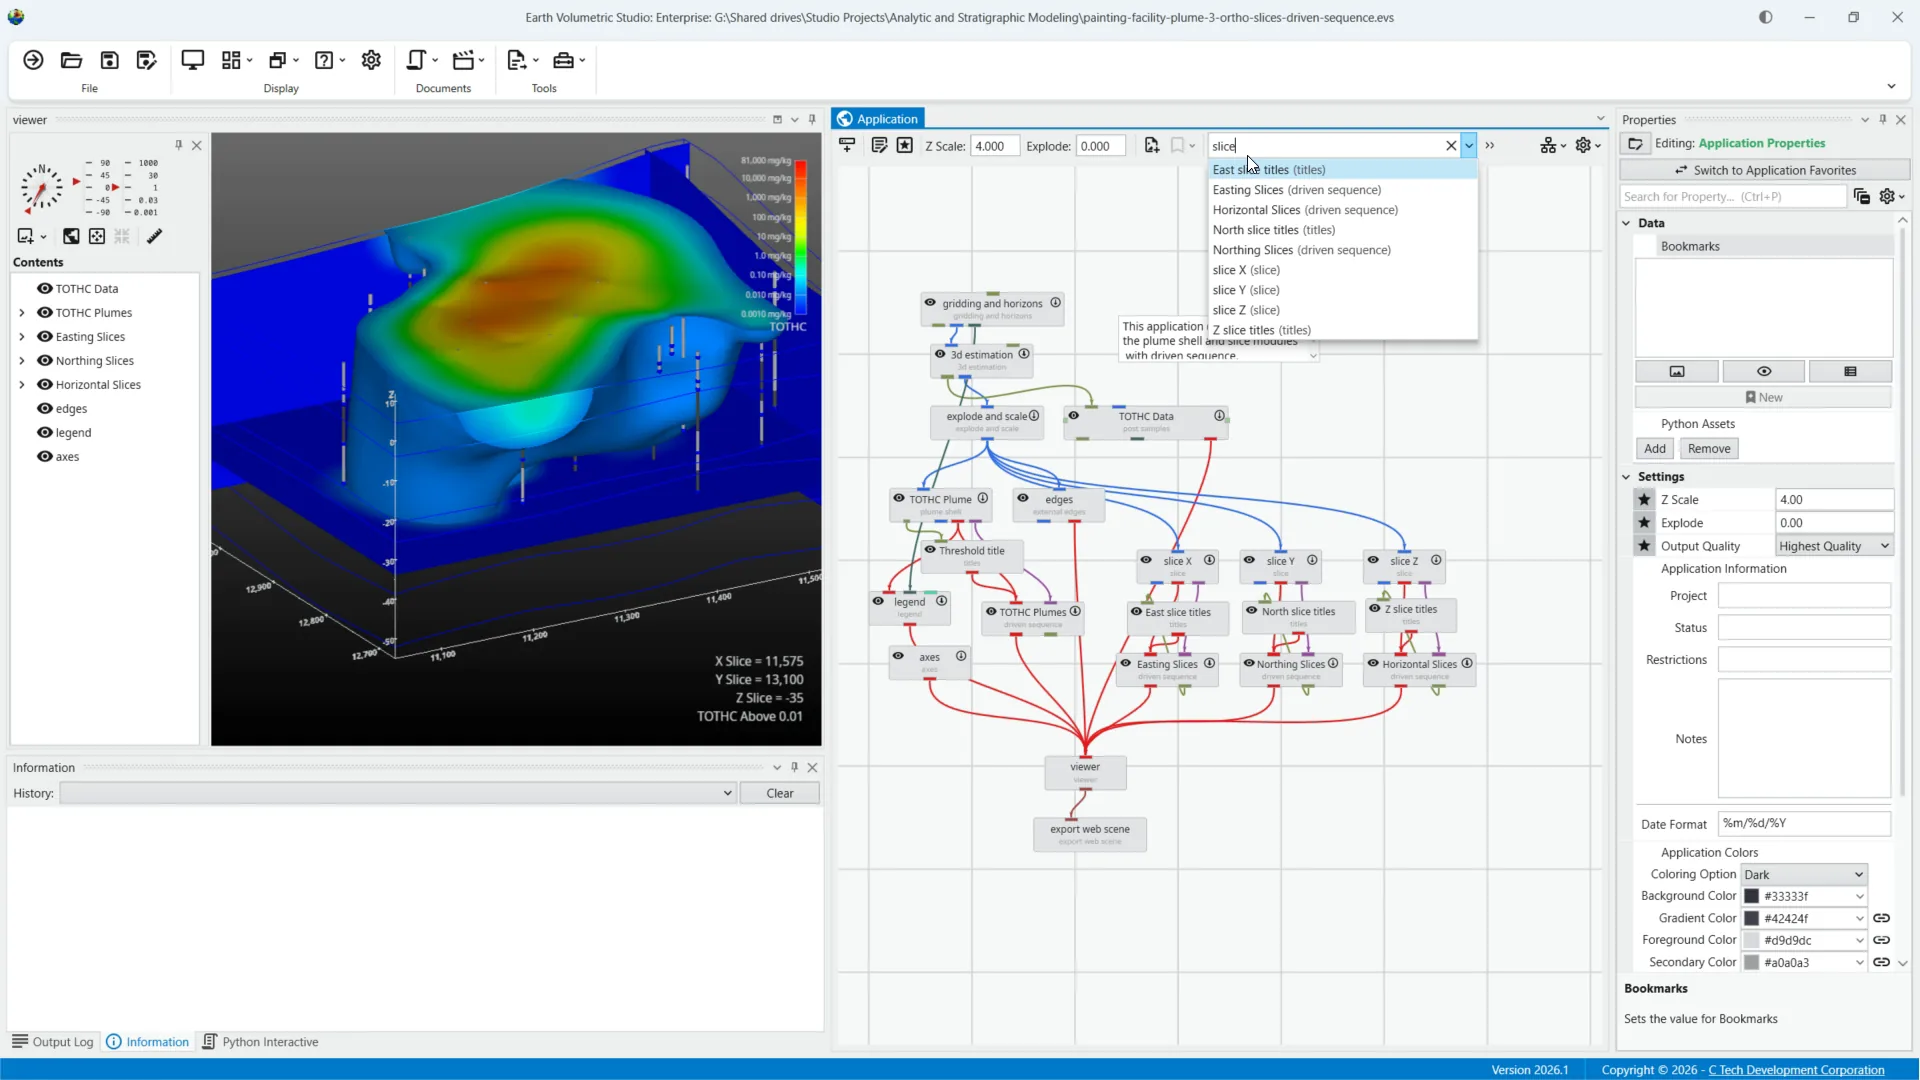Viewport: 1920px width, 1080px height.
Task: Hide the TOTHC Data item in Contents
Action: [x=44, y=288]
